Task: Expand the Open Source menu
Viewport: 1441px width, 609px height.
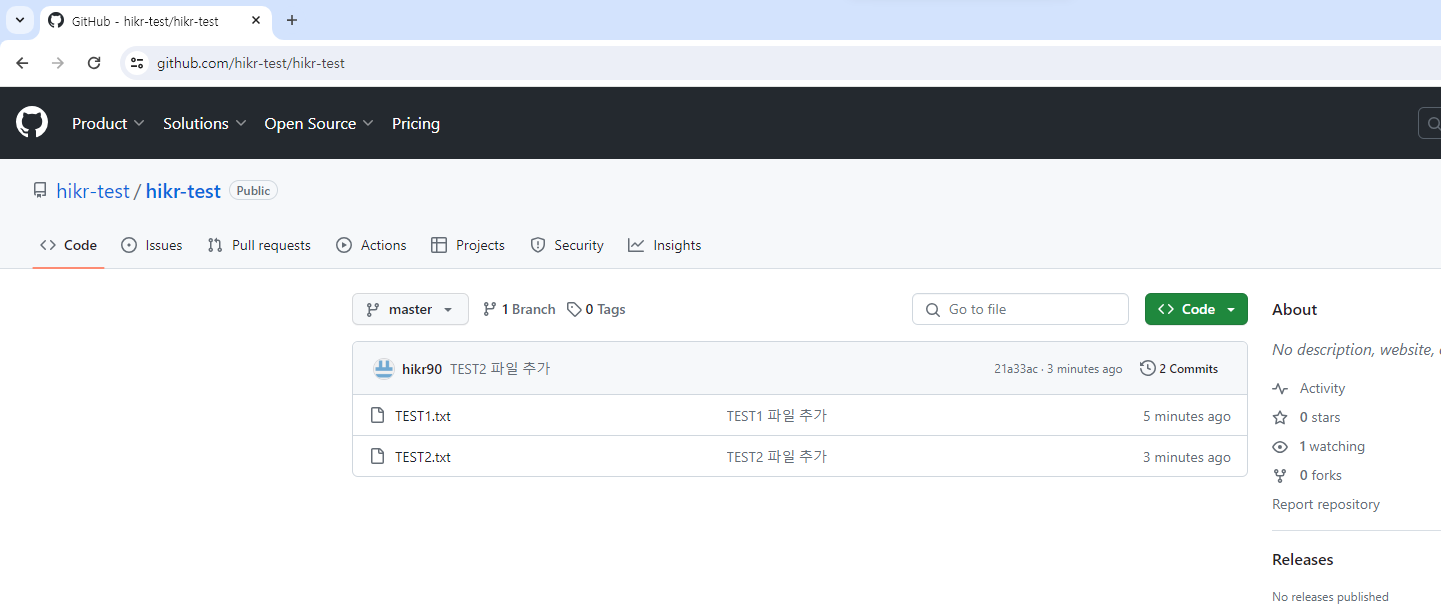Action: click(x=319, y=123)
